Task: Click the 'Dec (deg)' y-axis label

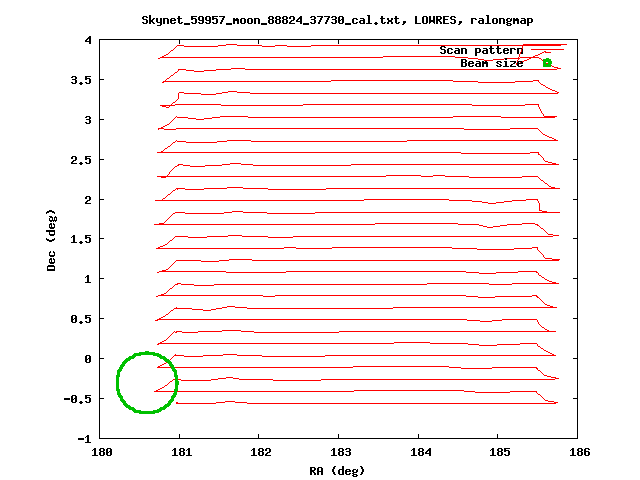Action: pos(51,240)
